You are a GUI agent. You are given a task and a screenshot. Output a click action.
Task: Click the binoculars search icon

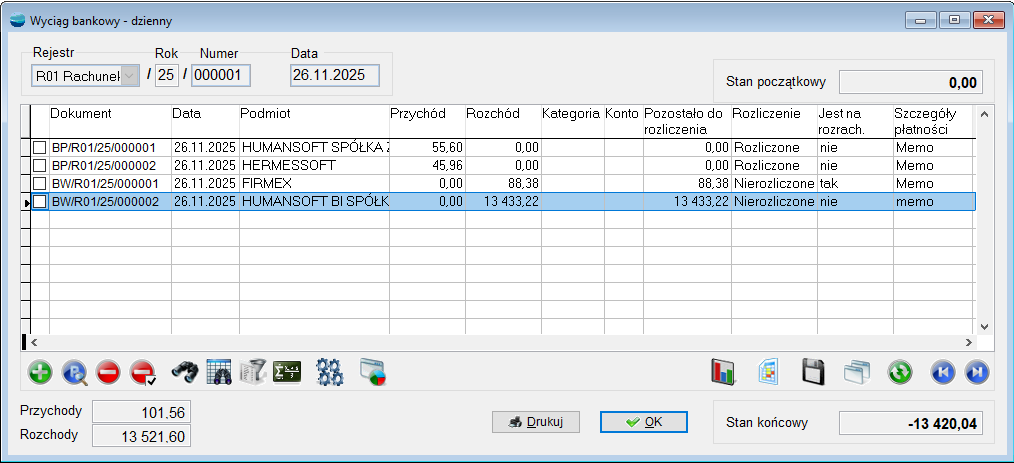pyautogui.click(x=185, y=373)
